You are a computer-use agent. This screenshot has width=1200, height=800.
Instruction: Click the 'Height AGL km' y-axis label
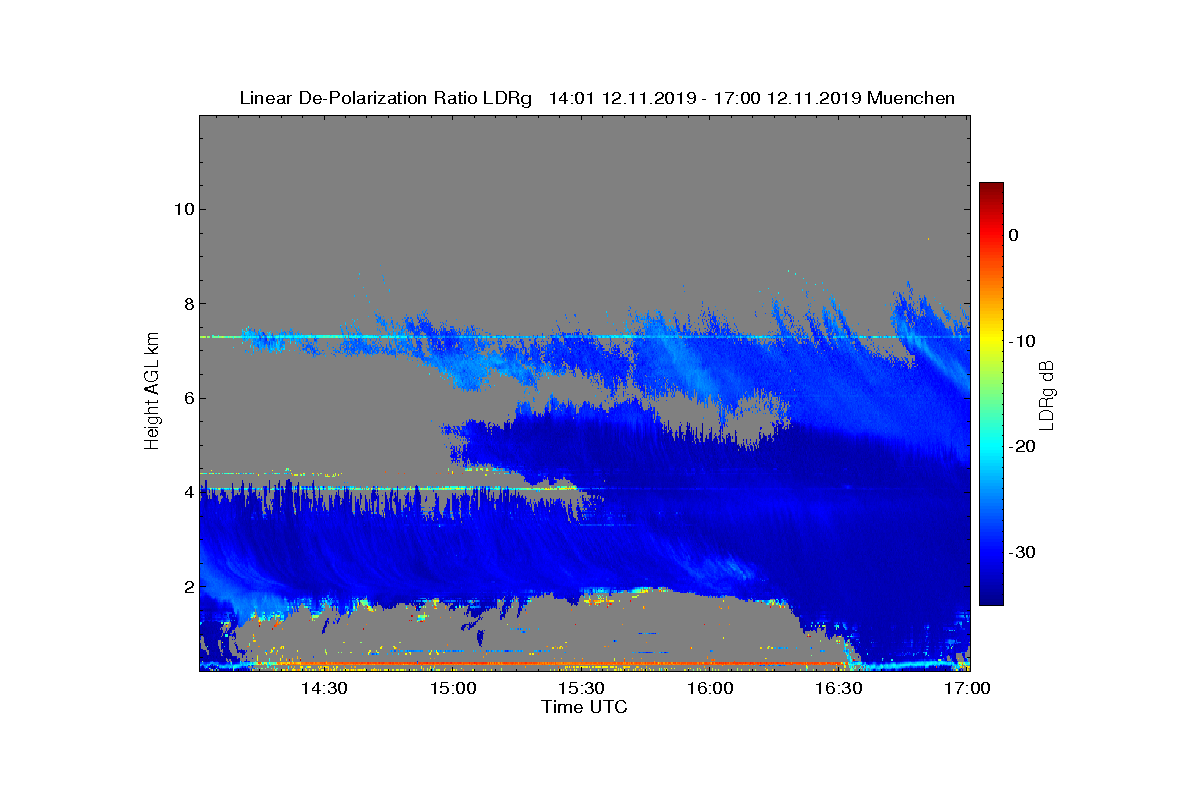coord(152,393)
